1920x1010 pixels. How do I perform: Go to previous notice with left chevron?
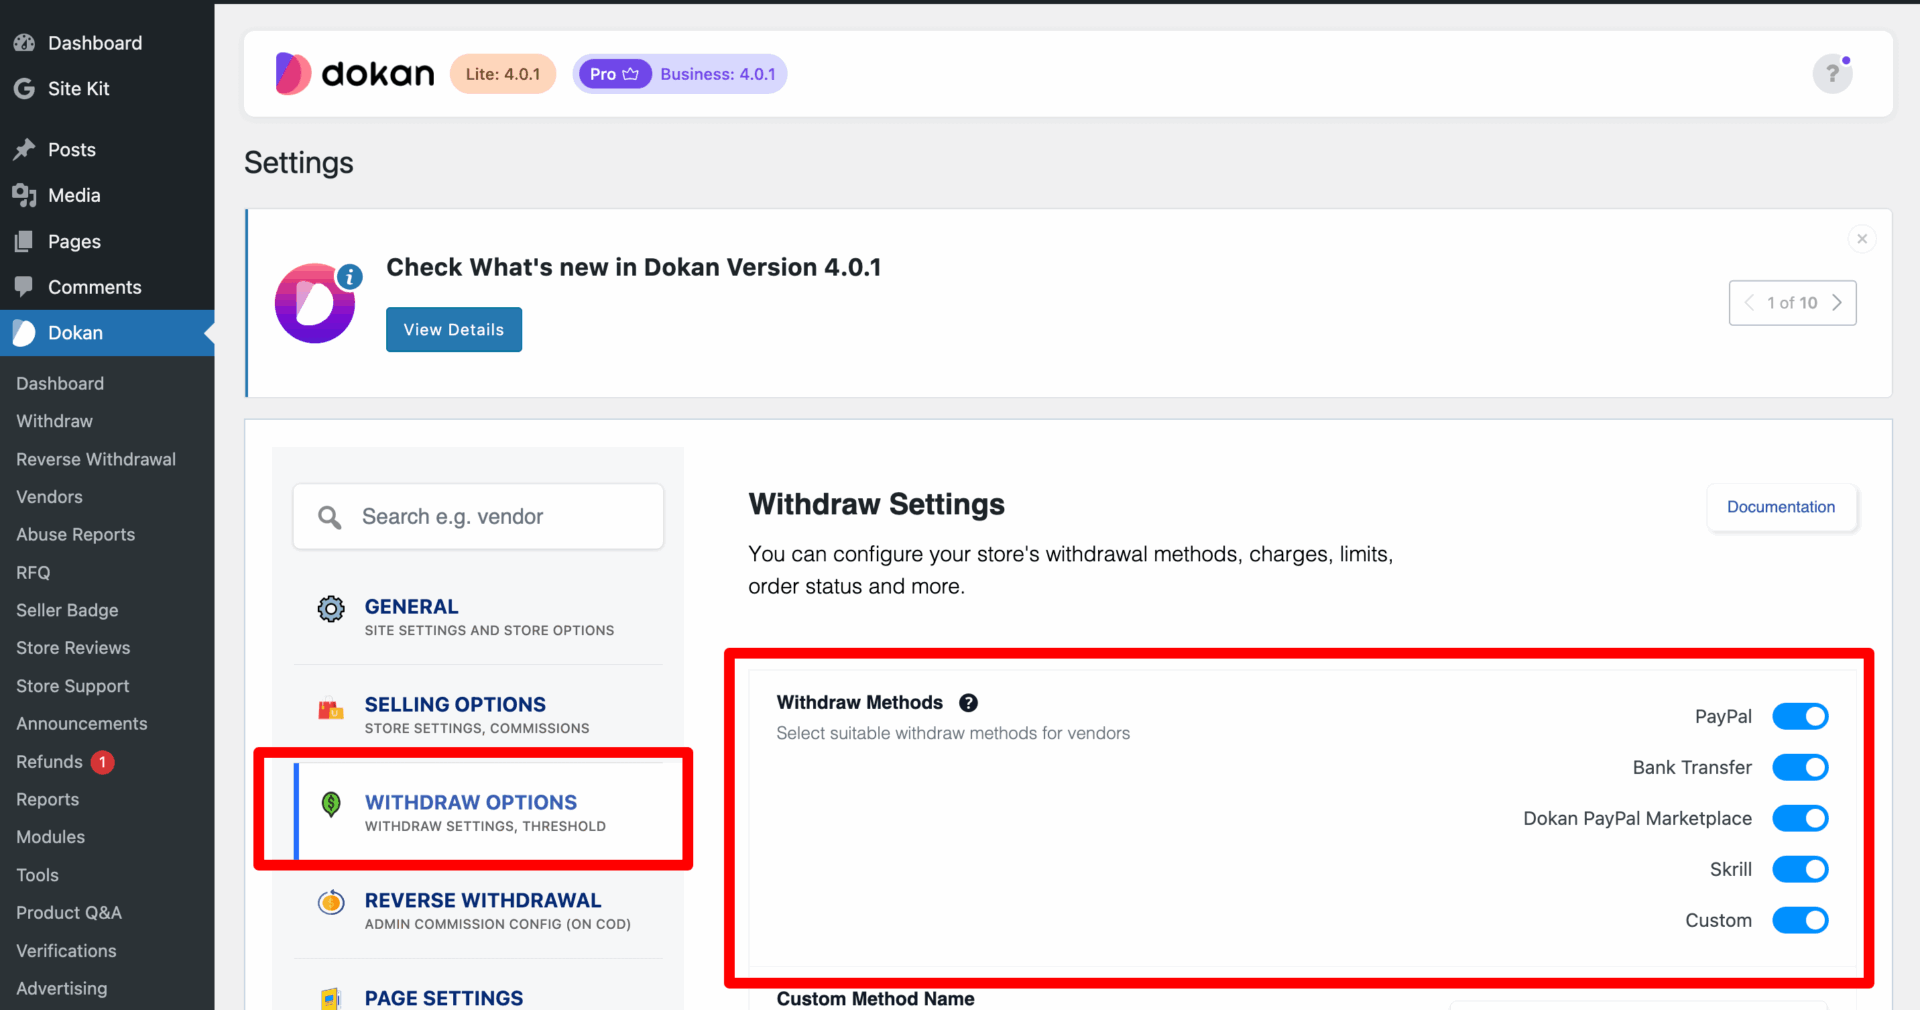[1749, 303]
